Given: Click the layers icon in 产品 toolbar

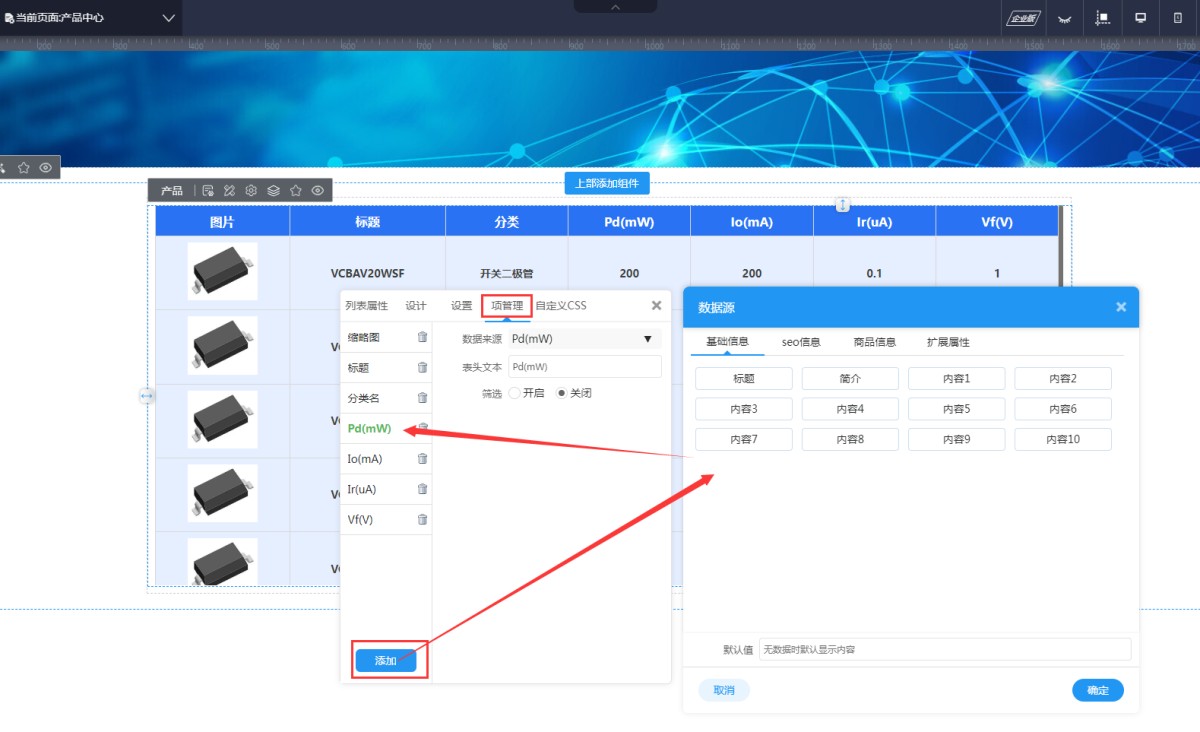Looking at the screenshot, I should click(273, 190).
